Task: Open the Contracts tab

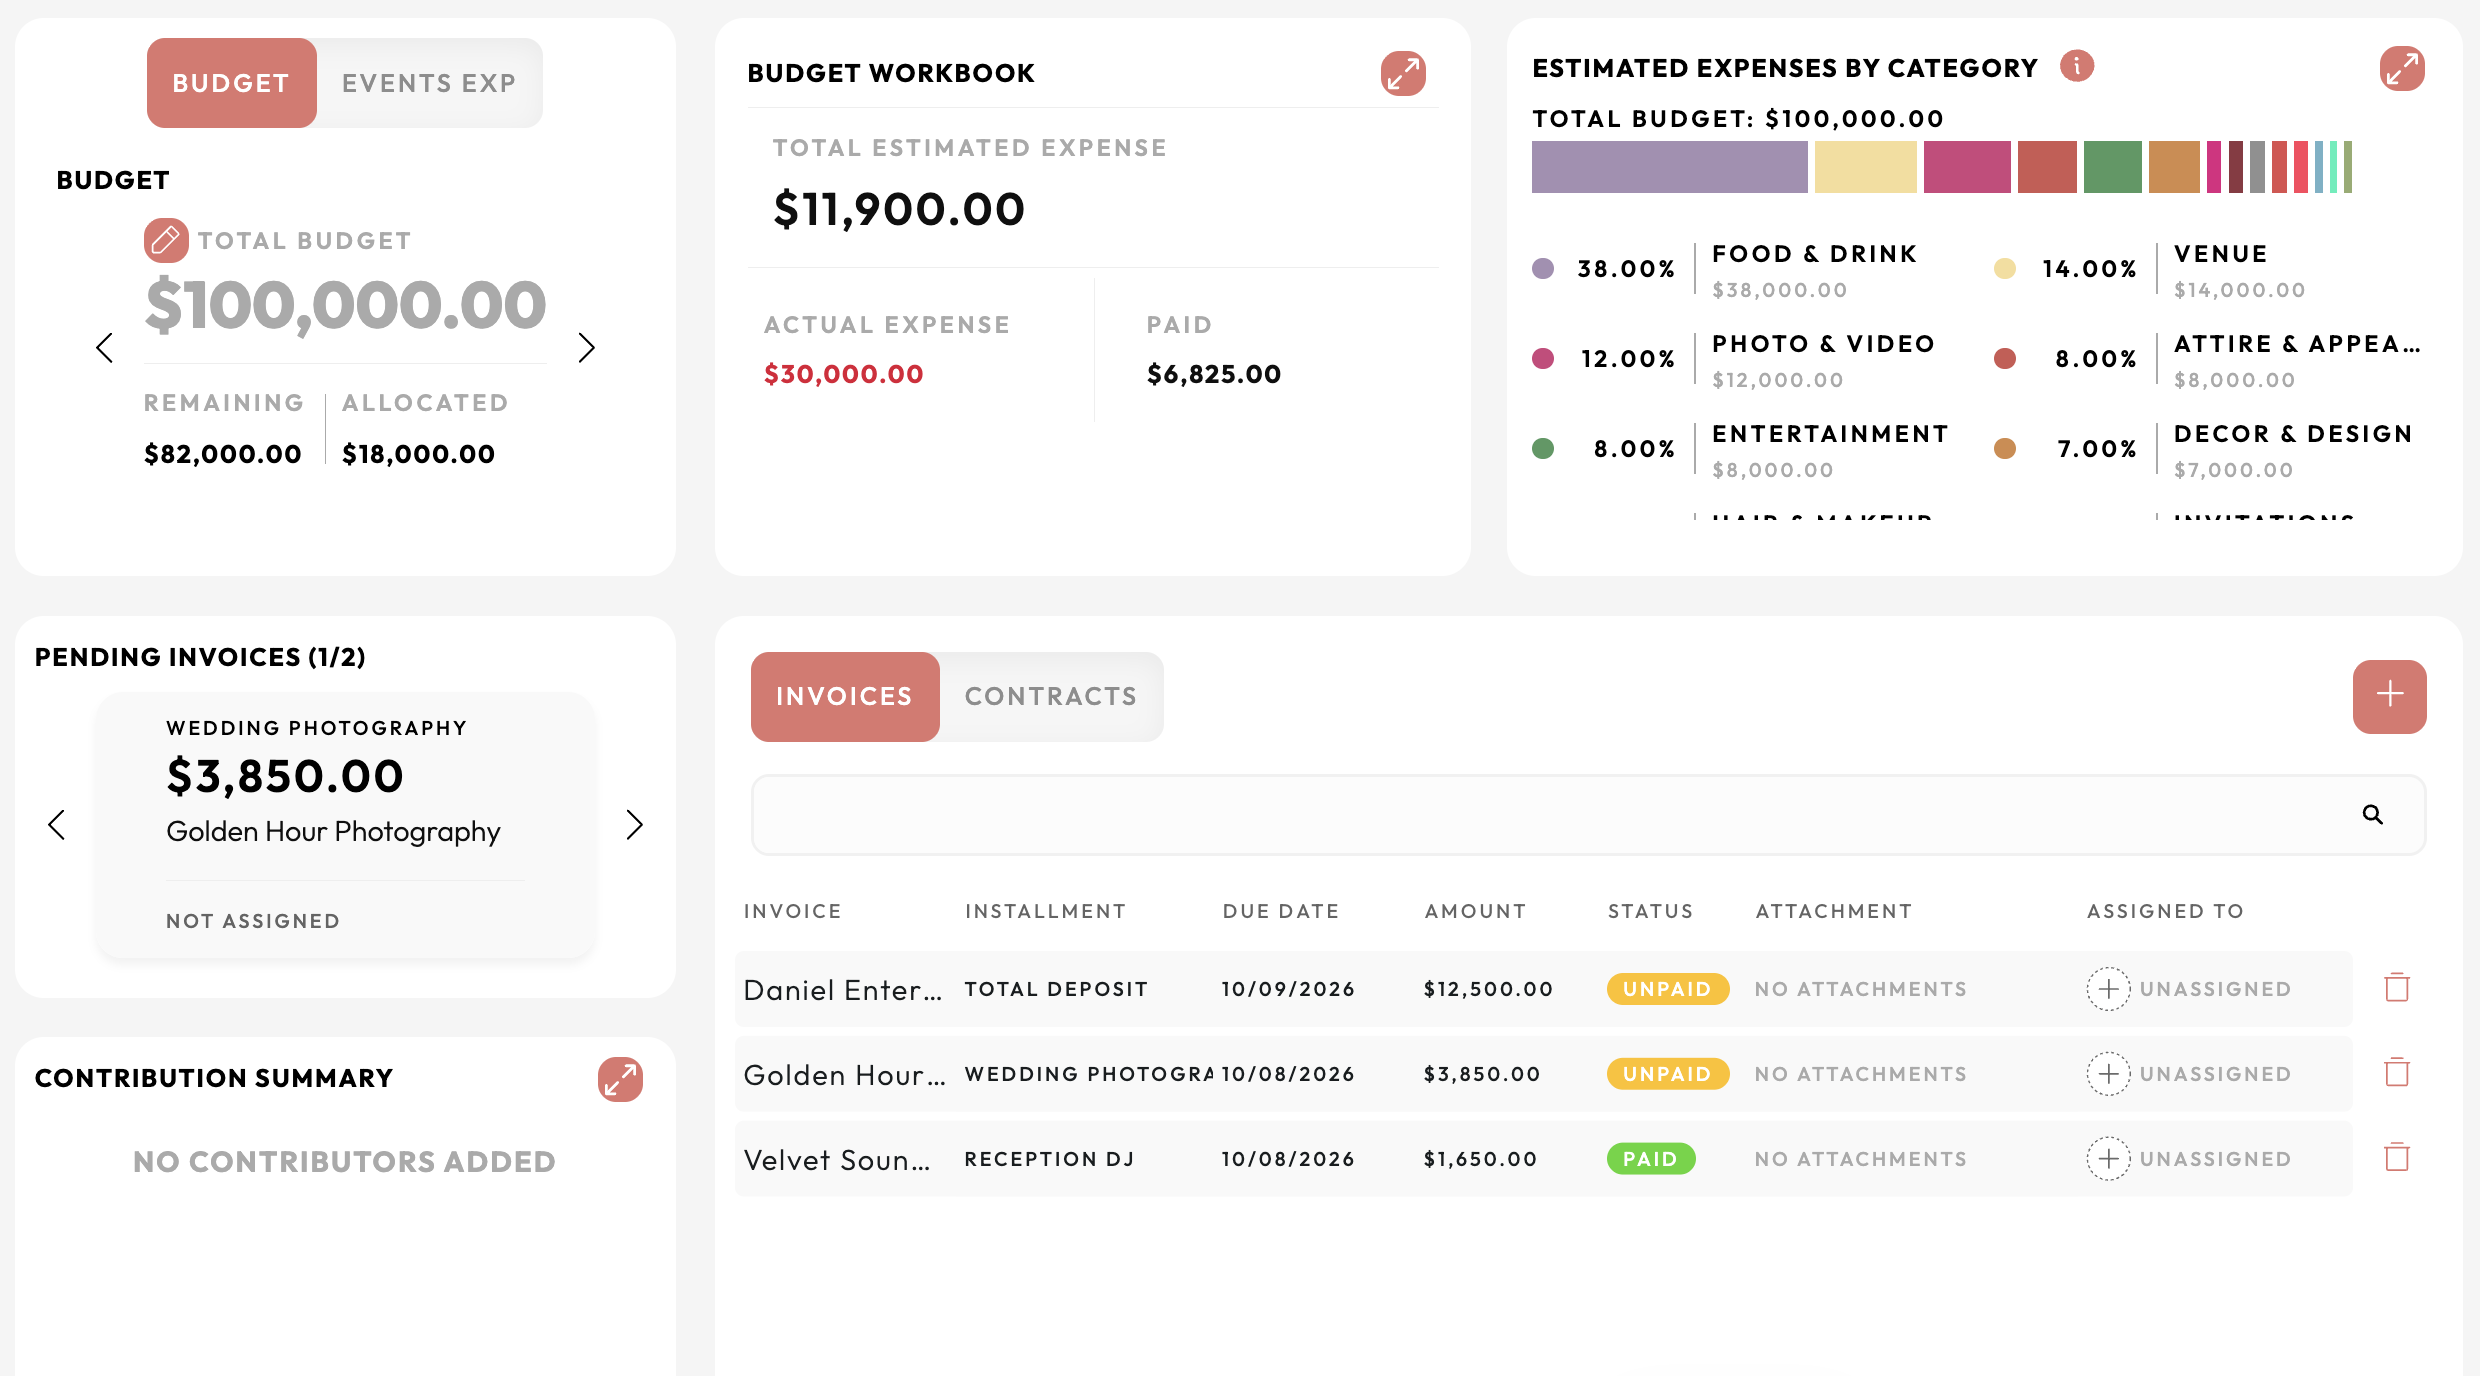Action: pyautogui.click(x=1051, y=697)
